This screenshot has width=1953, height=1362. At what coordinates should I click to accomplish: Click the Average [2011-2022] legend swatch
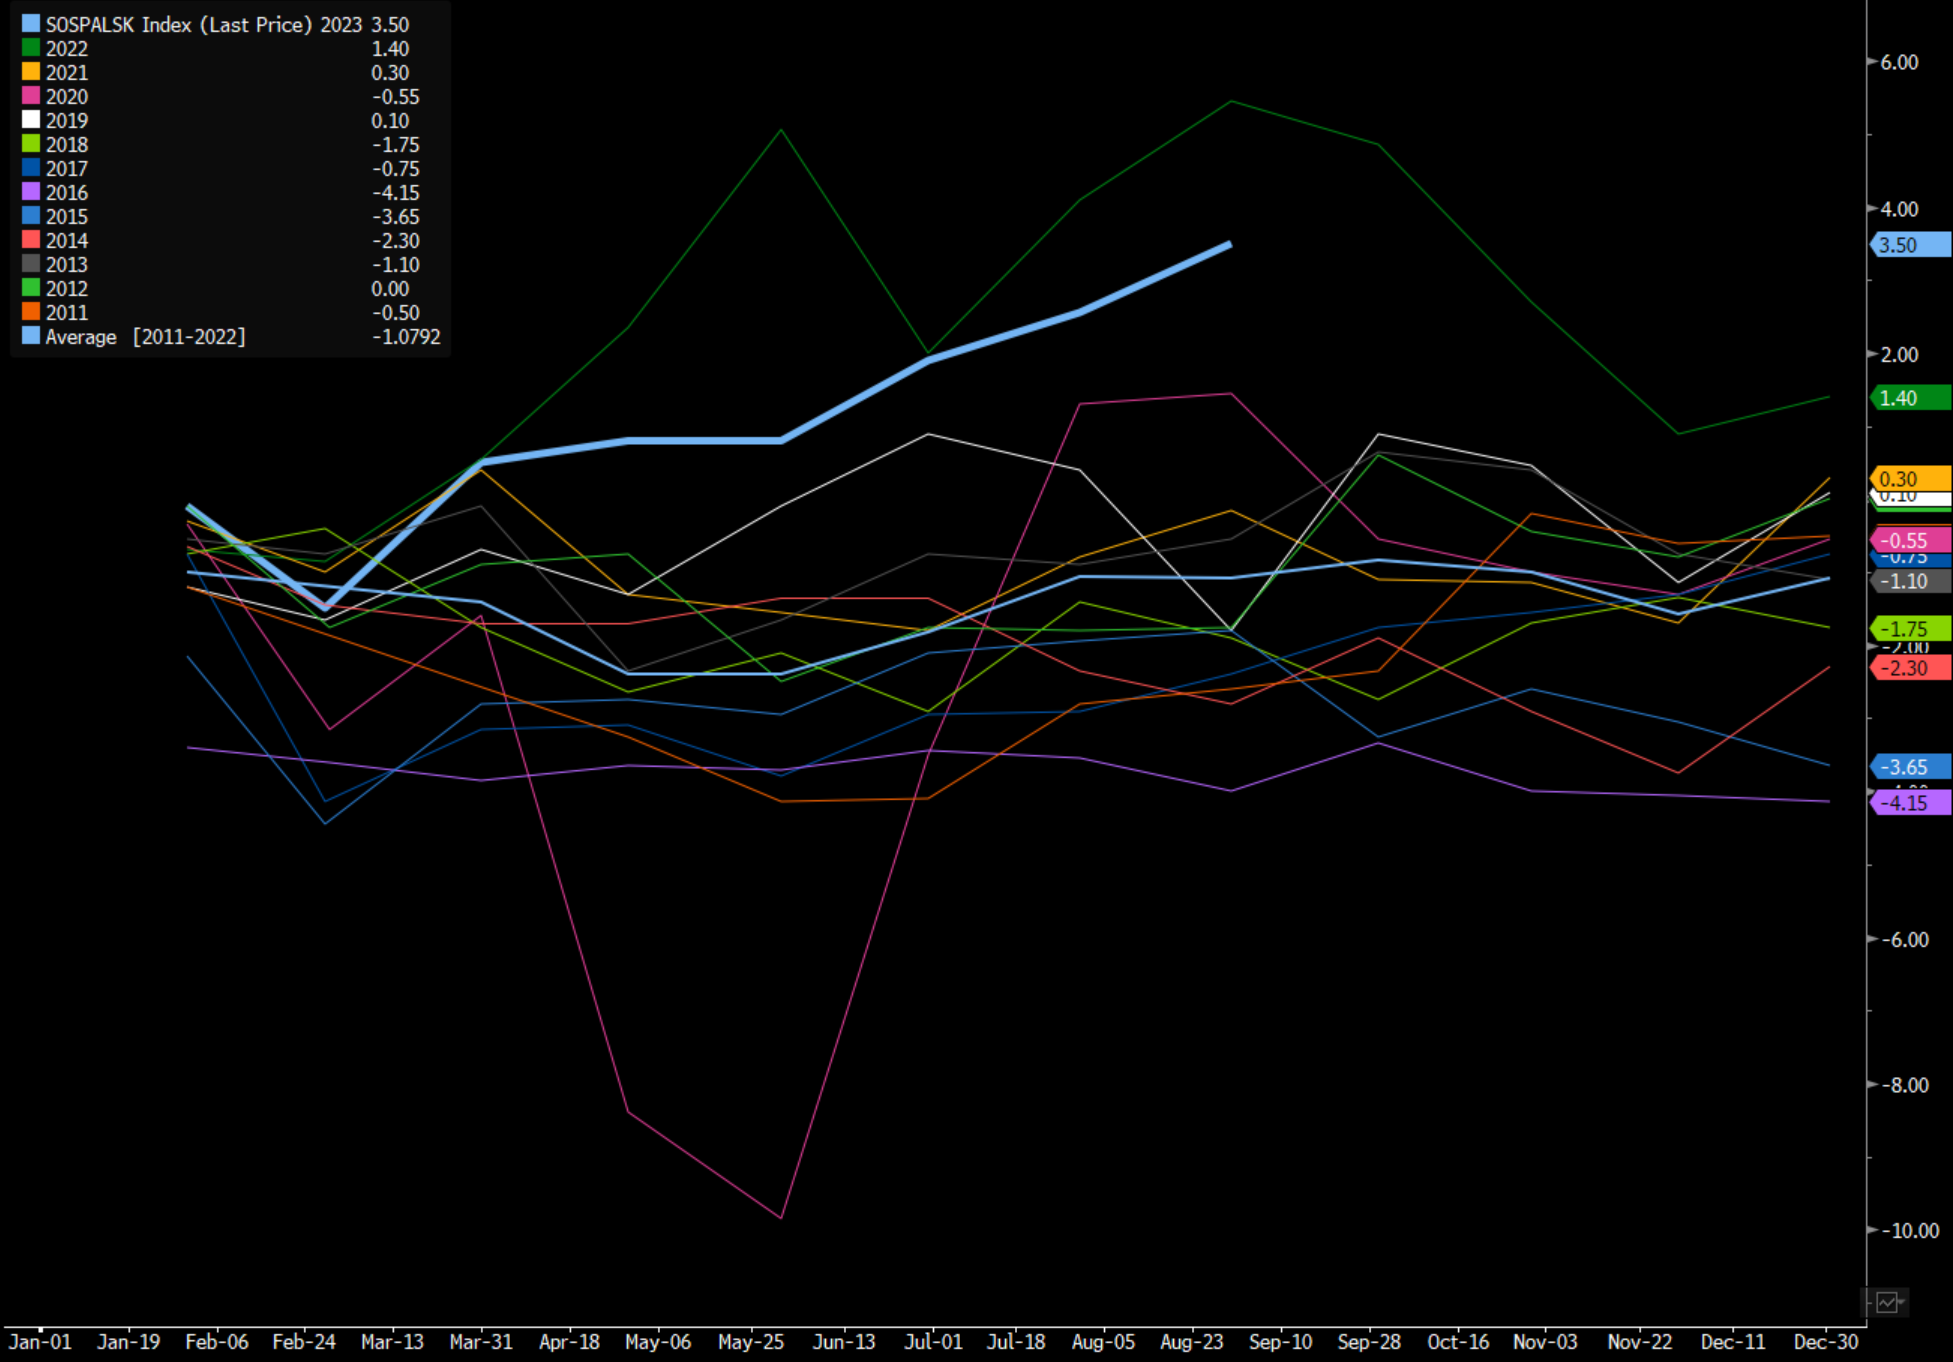(31, 336)
